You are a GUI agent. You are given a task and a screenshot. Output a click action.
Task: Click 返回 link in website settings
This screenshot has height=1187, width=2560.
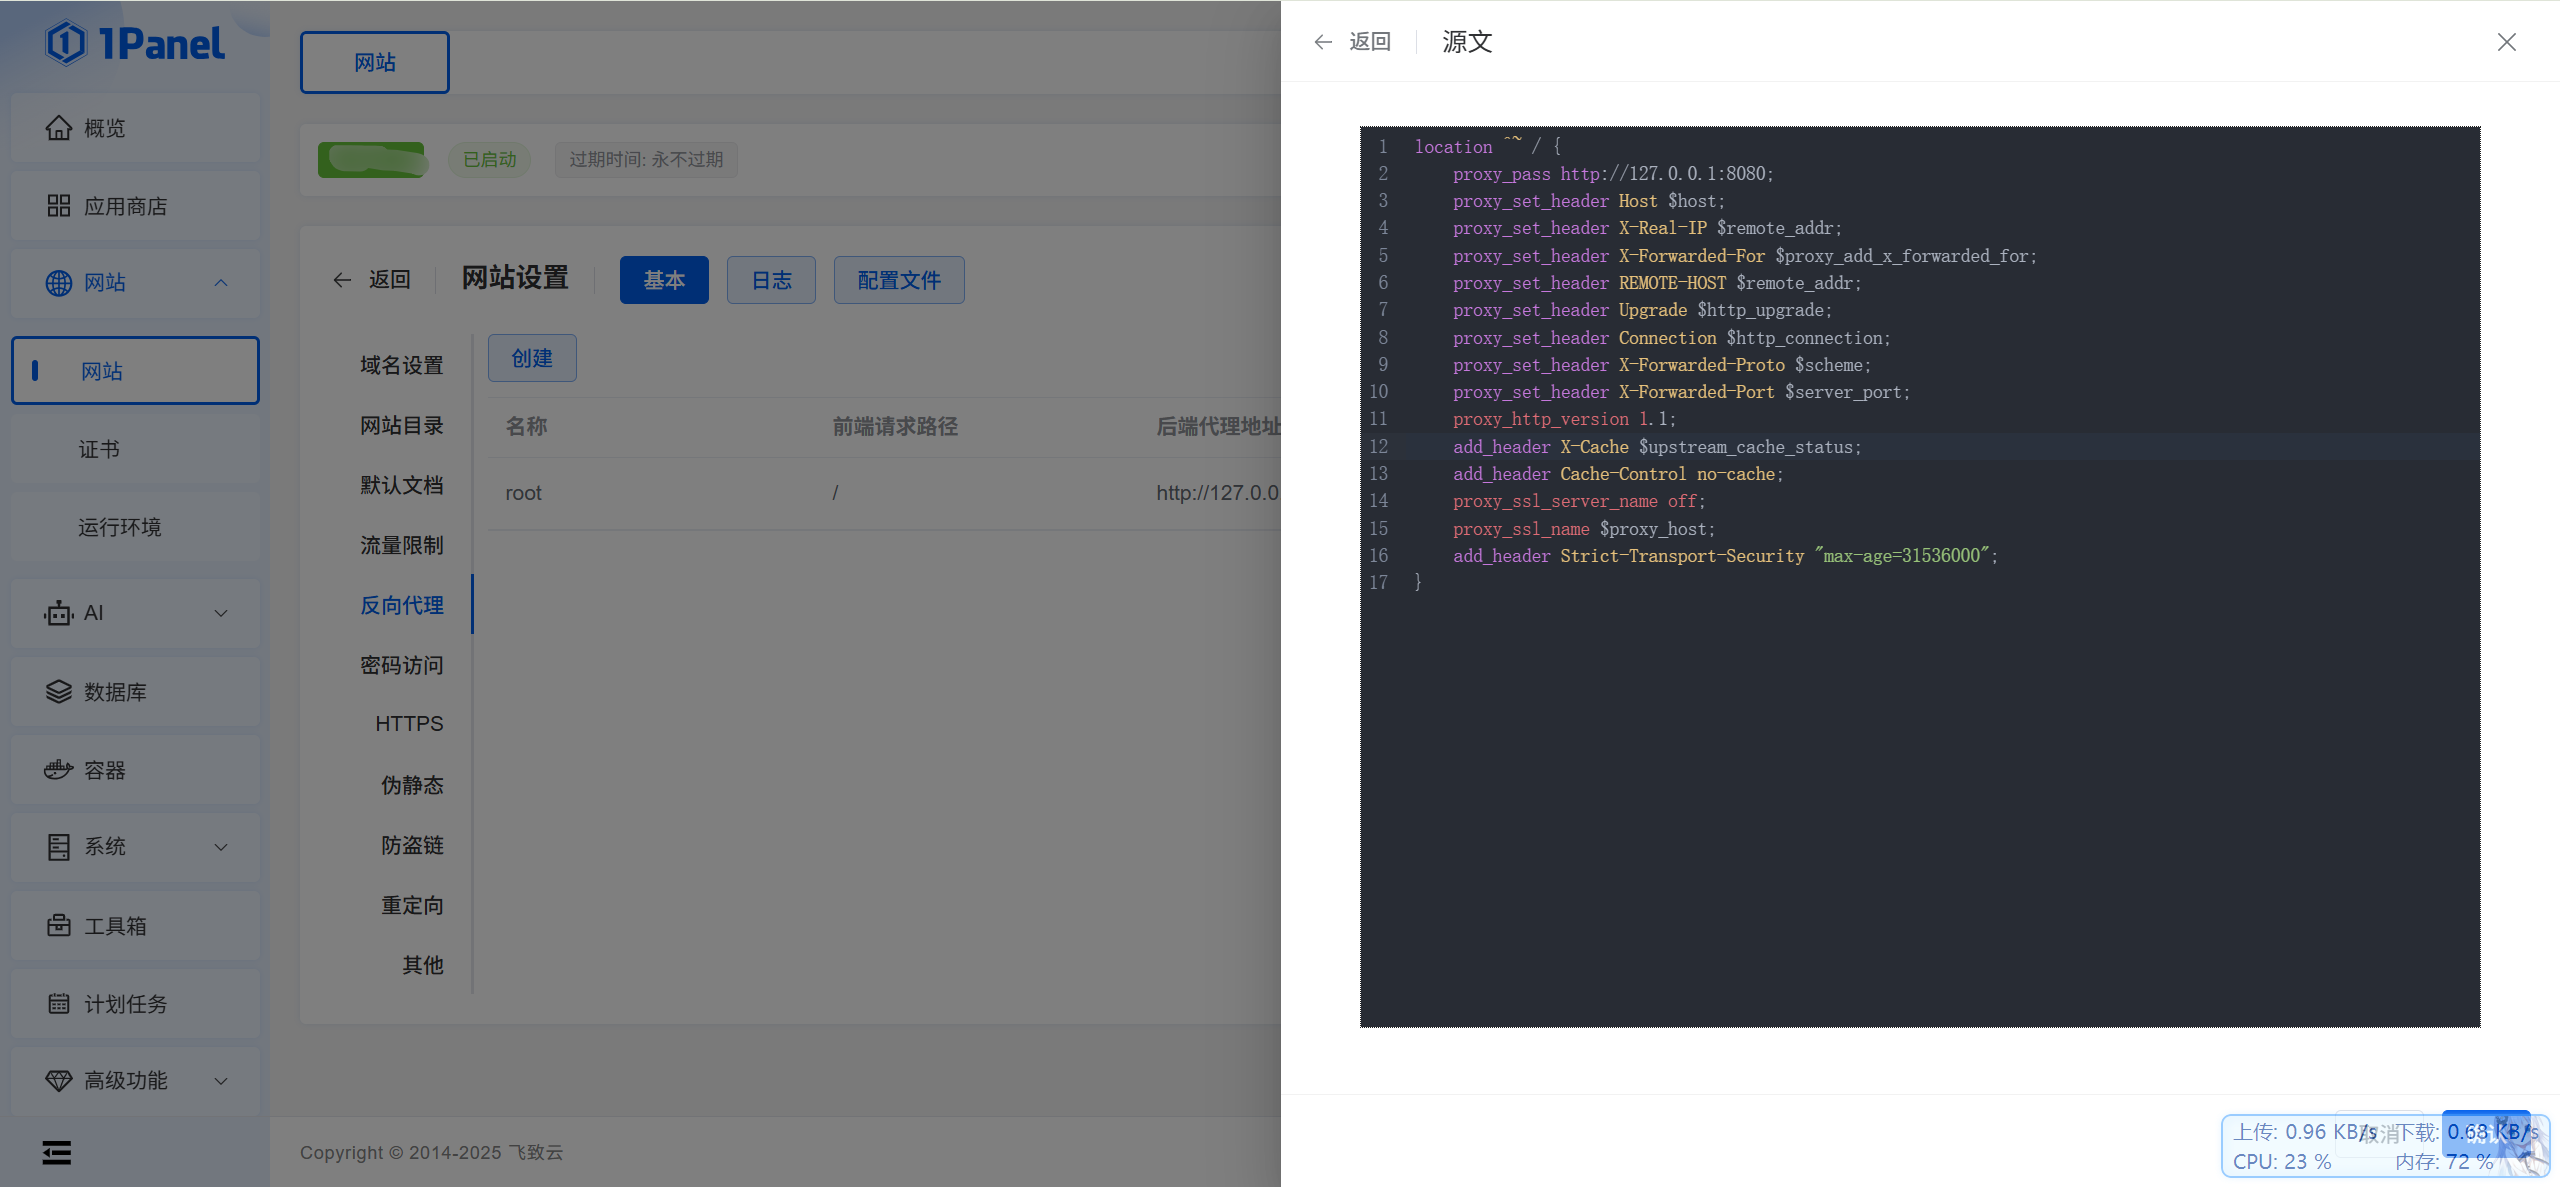click(x=389, y=280)
